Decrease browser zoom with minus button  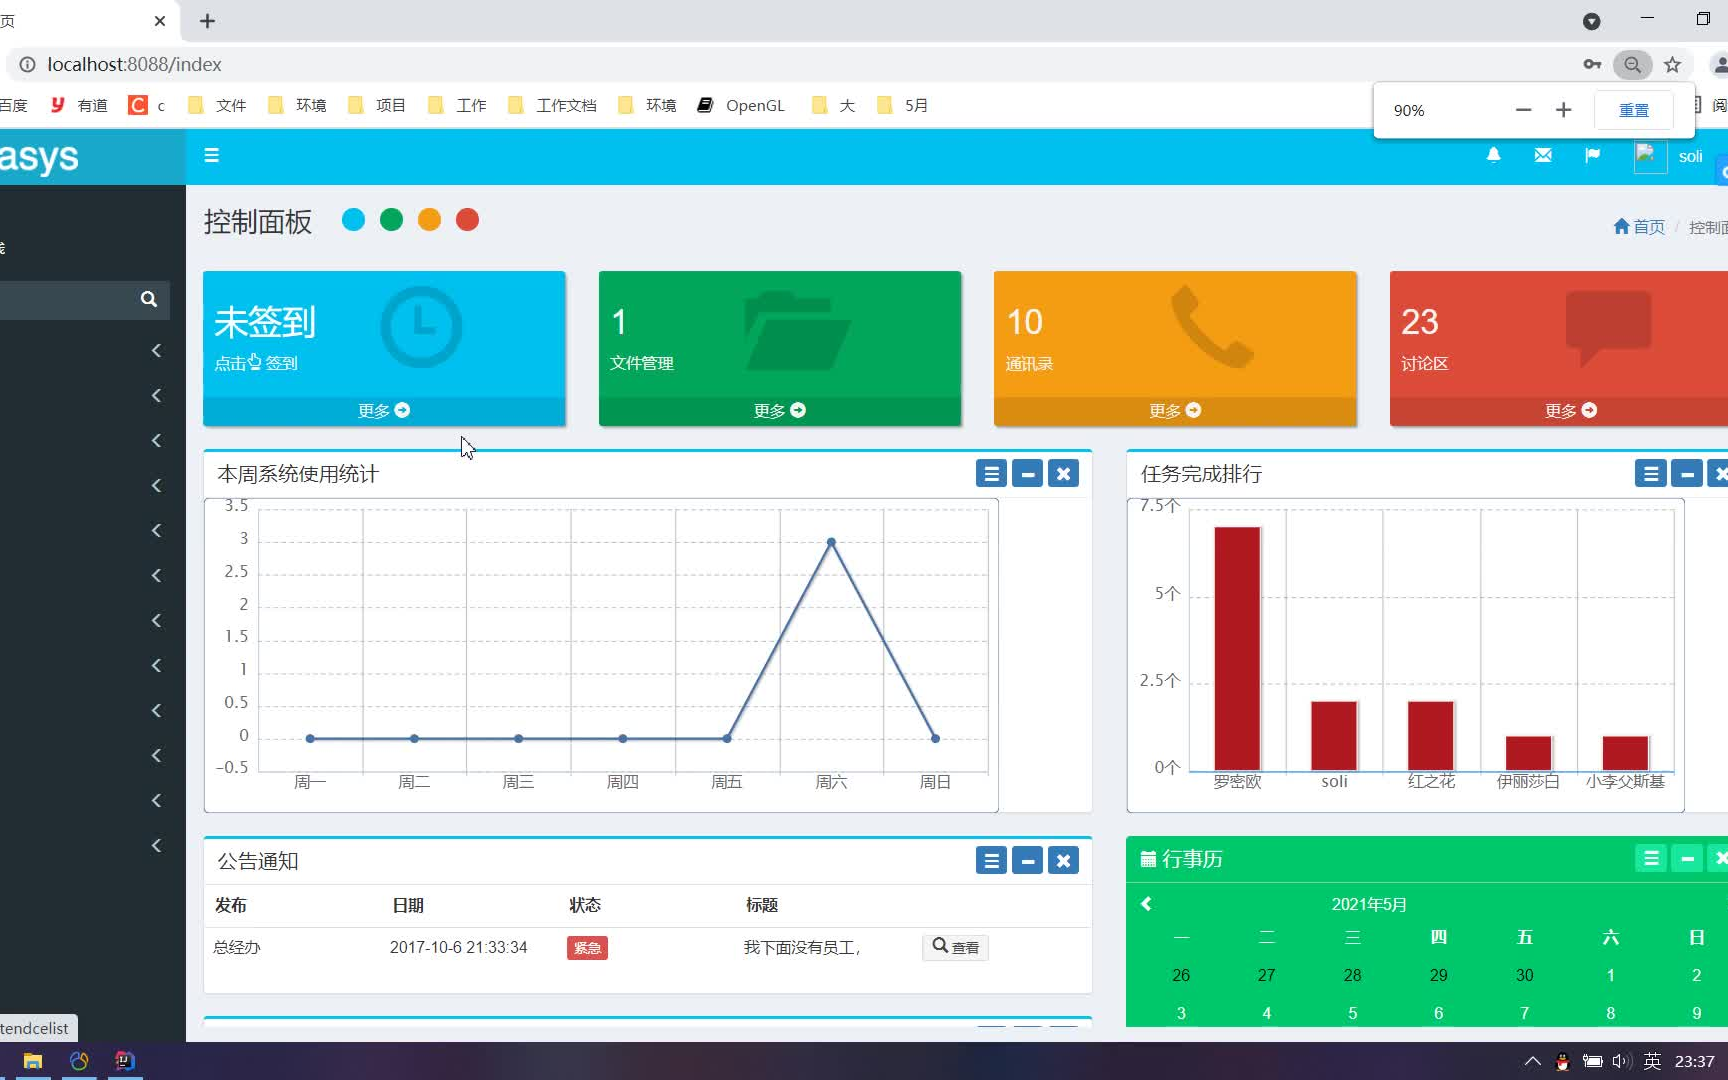pyautogui.click(x=1523, y=110)
